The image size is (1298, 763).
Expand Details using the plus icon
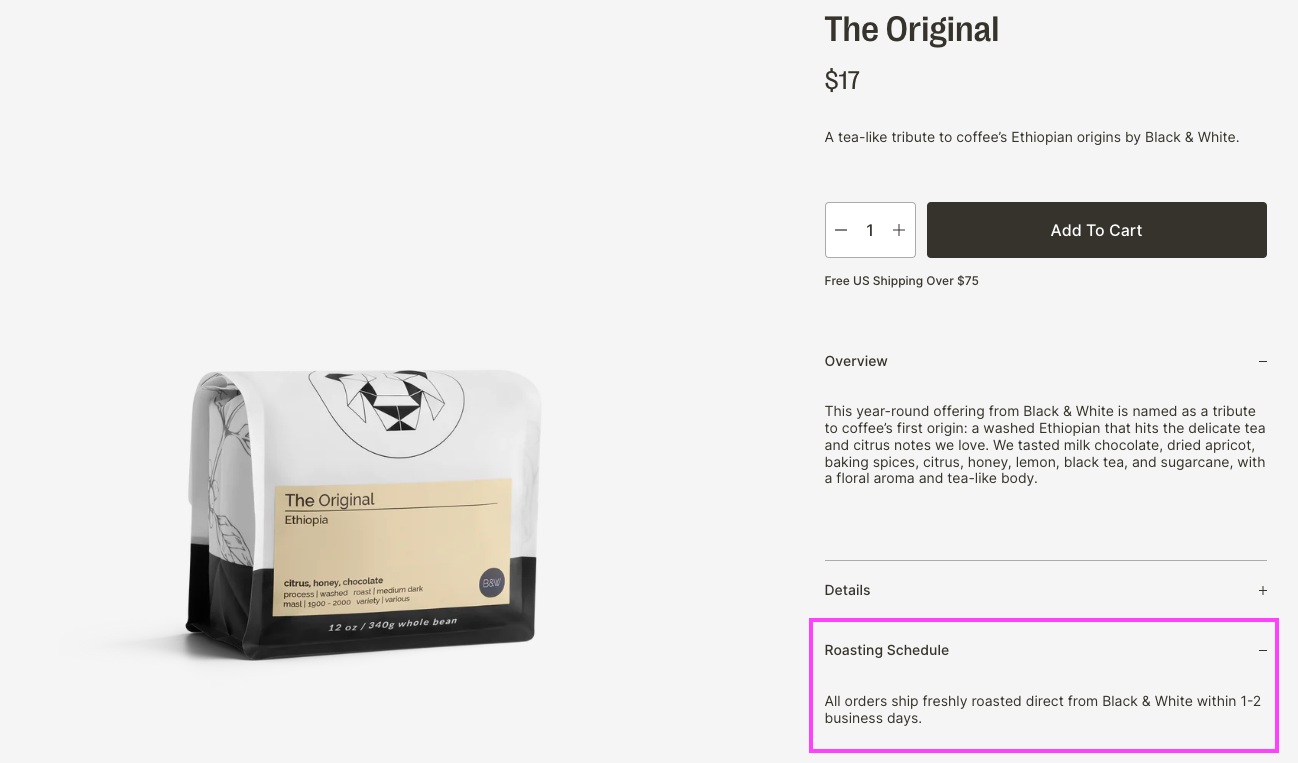[x=1263, y=590]
